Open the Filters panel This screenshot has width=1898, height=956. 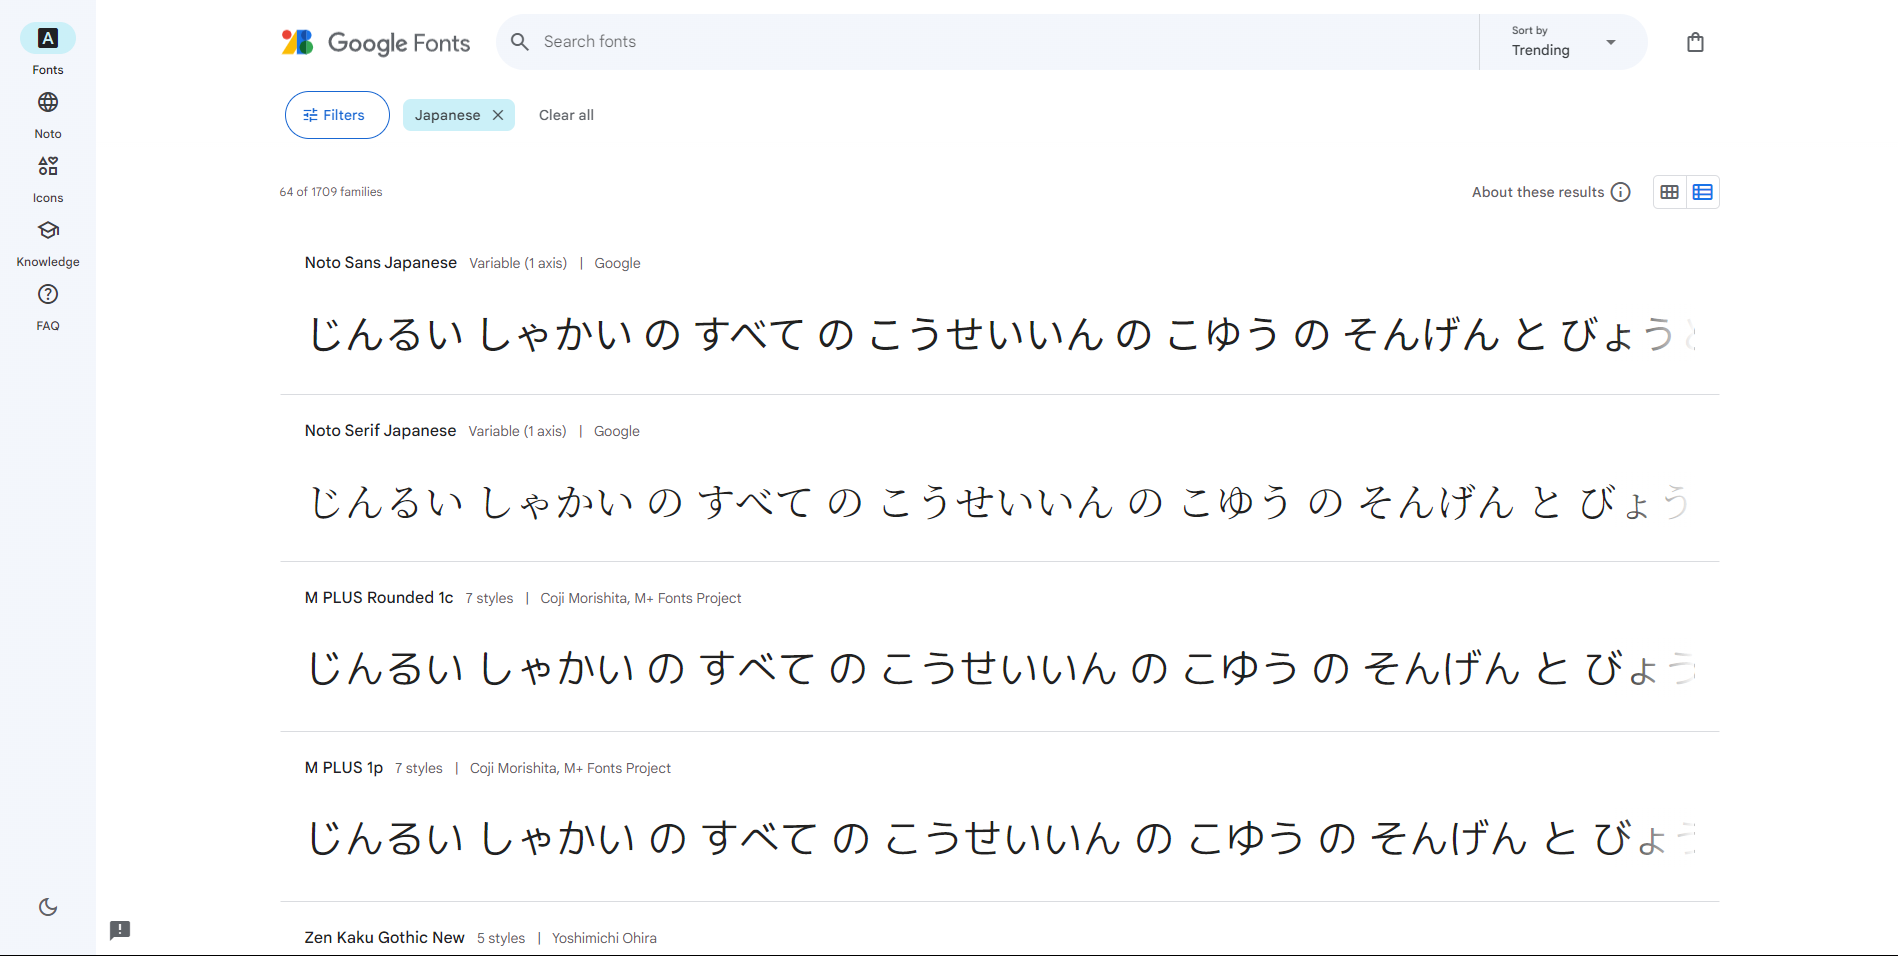pyautogui.click(x=336, y=114)
